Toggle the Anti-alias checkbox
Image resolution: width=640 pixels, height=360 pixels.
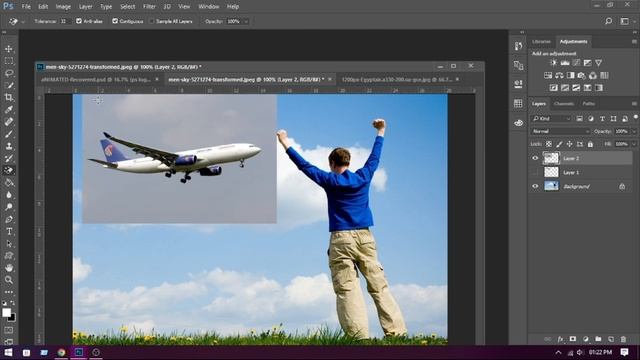tap(79, 21)
